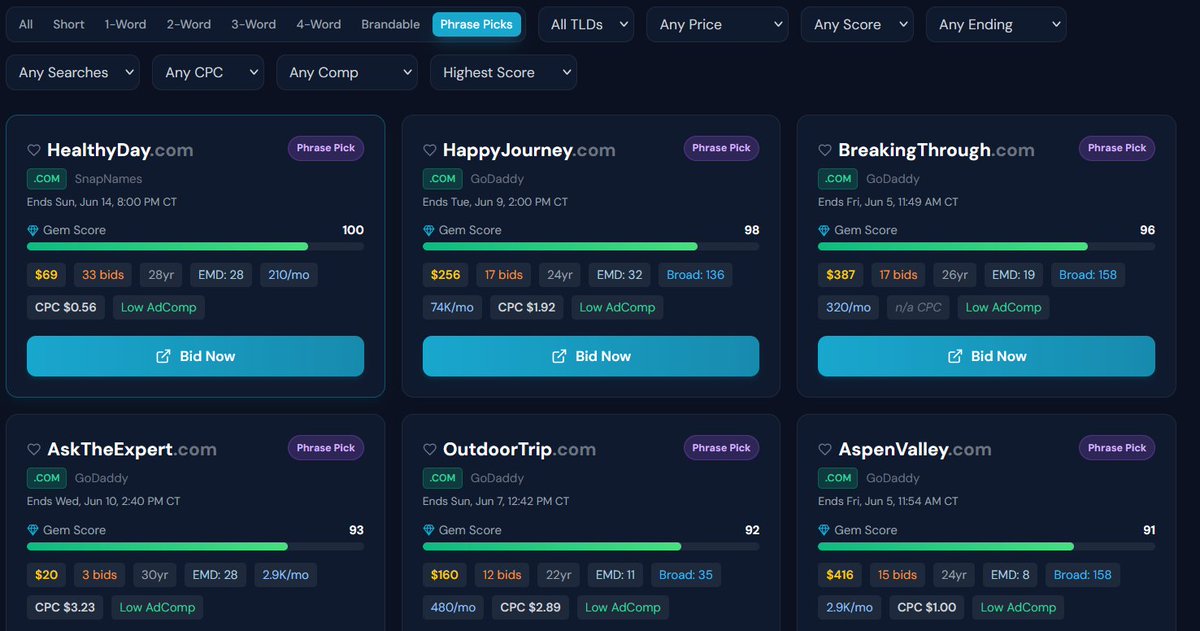Open the Any Ending dropdown
1200x631 pixels.
coord(996,24)
